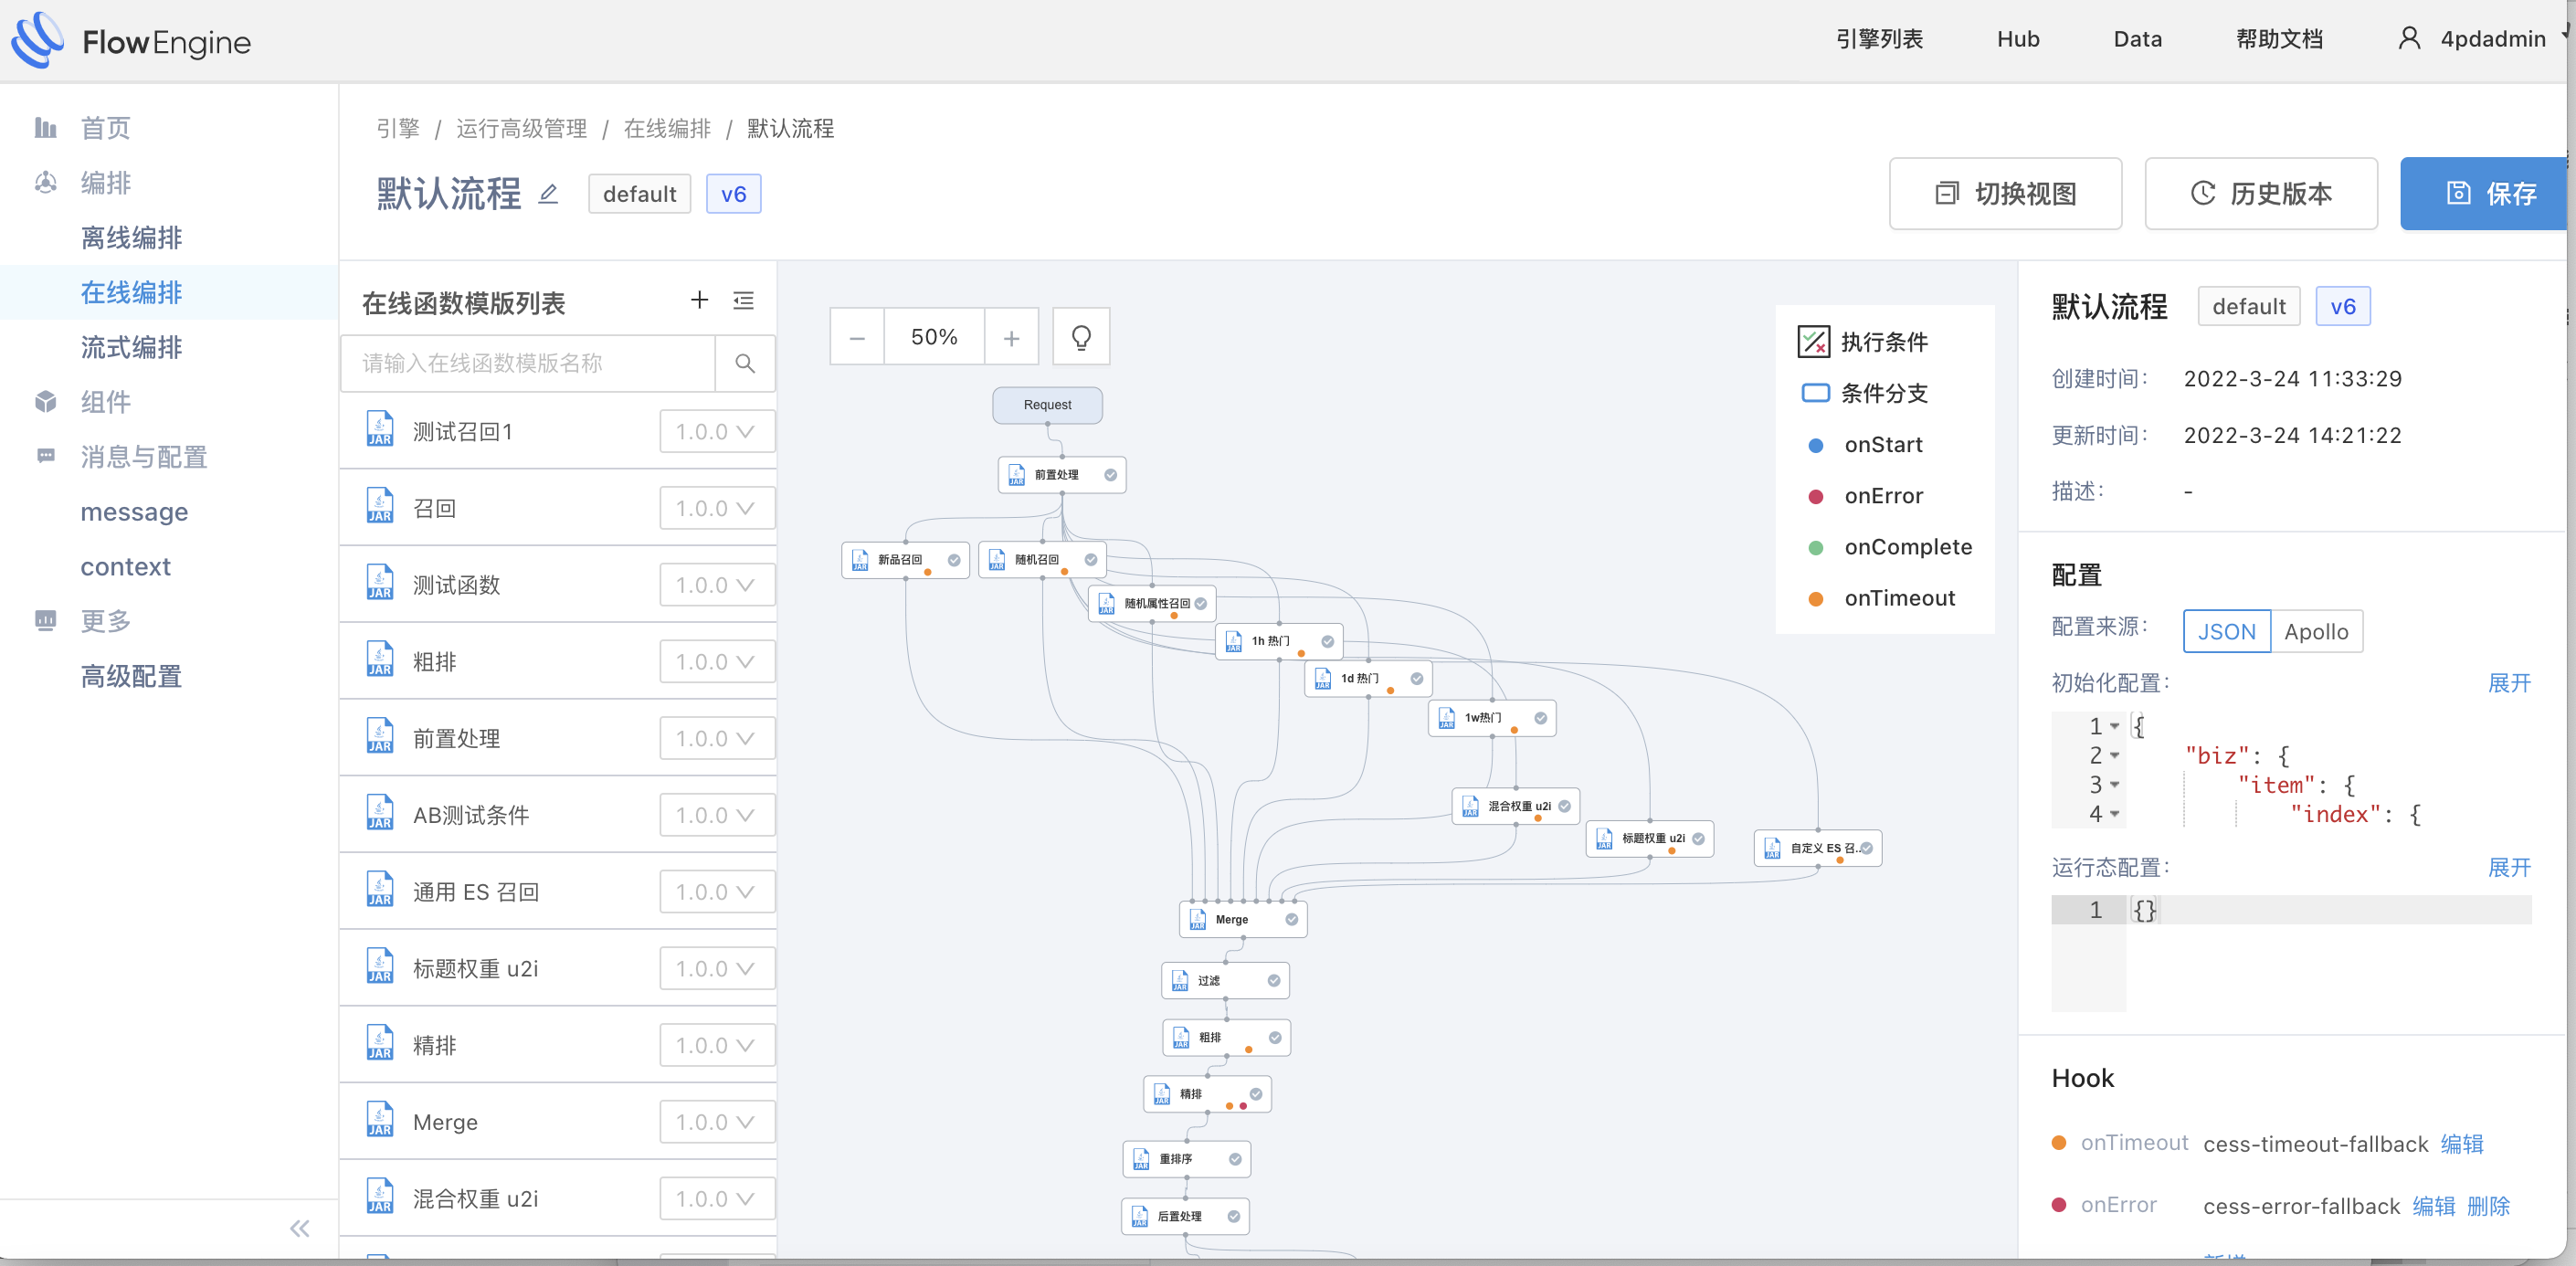
Task: Click the user avatar icon in header
Action: [2409, 39]
